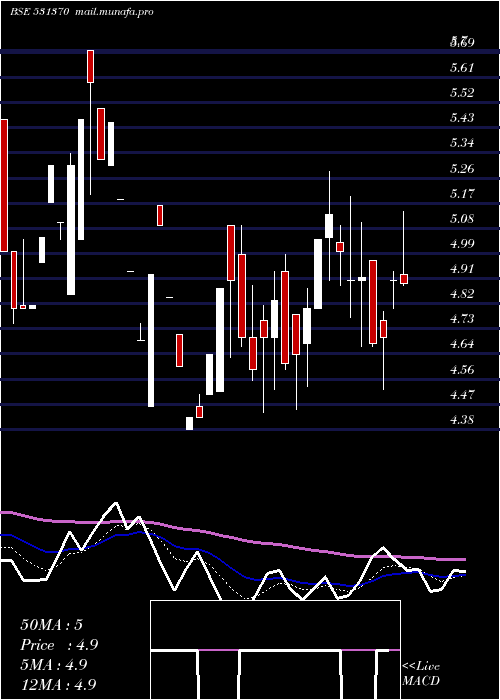Screen dimensions: 500x700
Task: Select the 12MA : 4.9 readout
Action: click(58, 685)
